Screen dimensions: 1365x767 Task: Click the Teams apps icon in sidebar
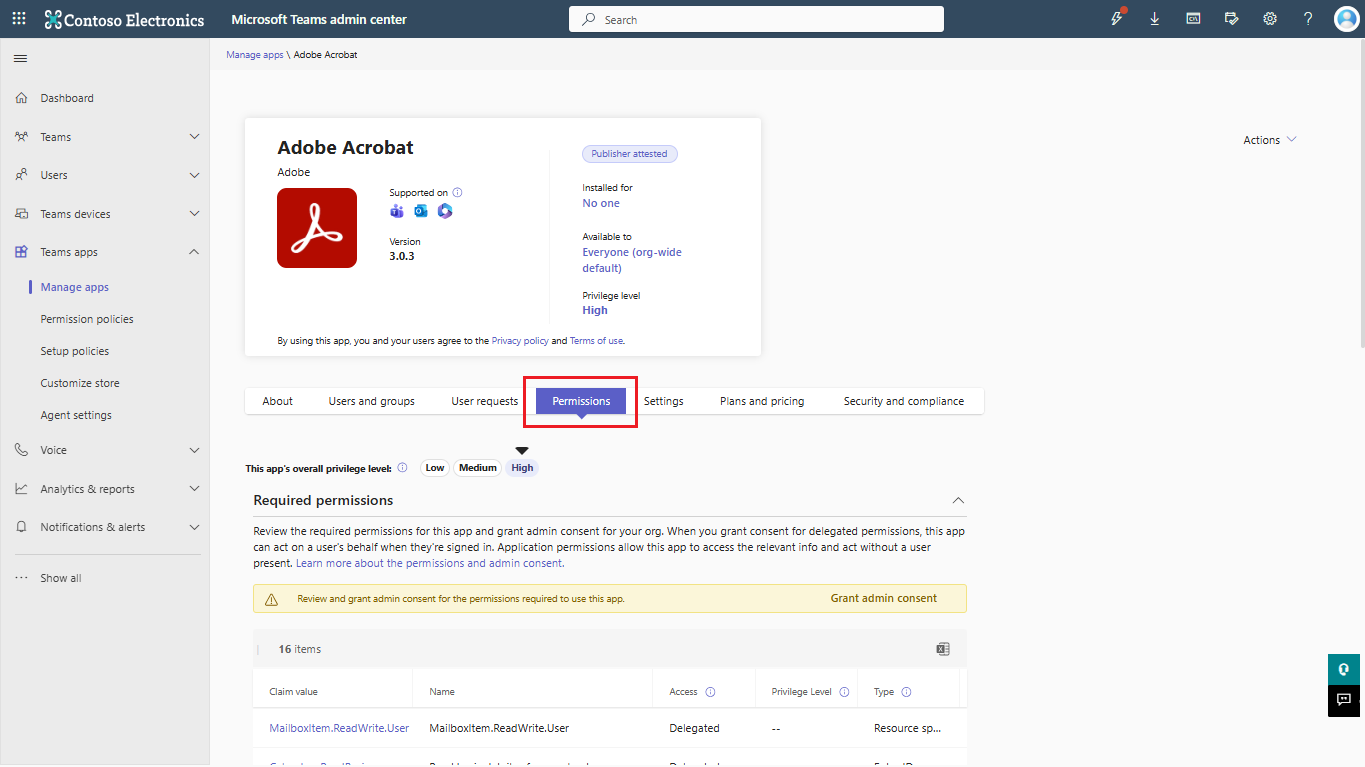[21, 252]
